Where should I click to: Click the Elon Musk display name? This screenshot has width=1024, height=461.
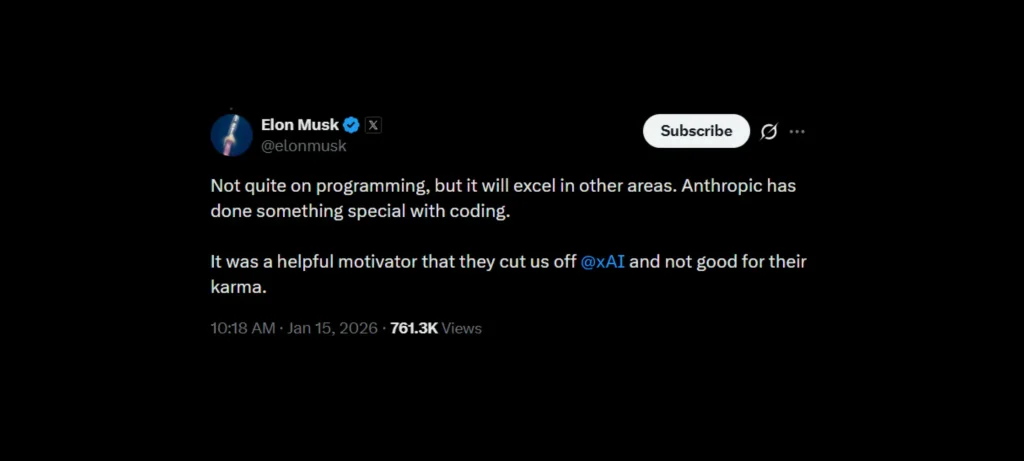pyautogui.click(x=300, y=126)
